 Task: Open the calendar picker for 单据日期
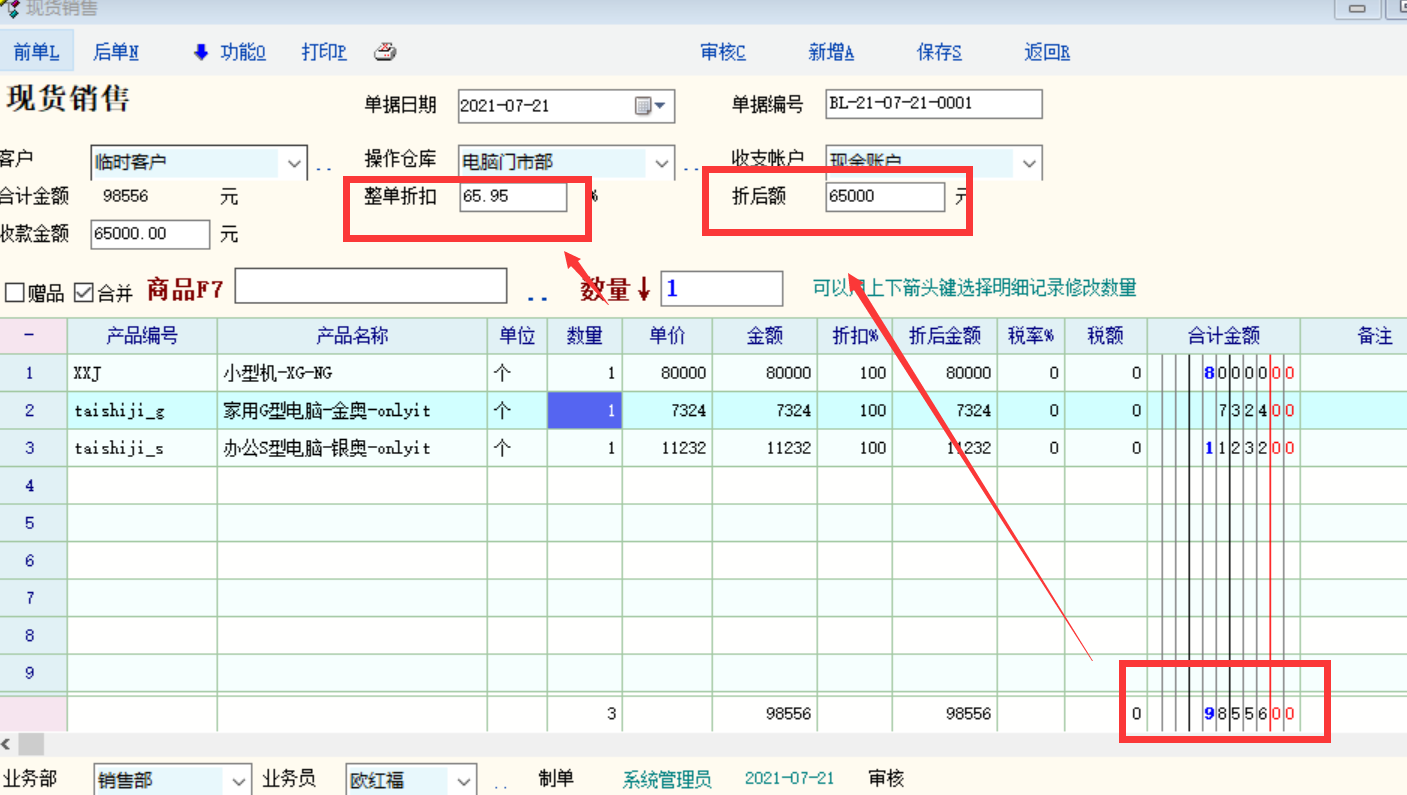[651, 106]
